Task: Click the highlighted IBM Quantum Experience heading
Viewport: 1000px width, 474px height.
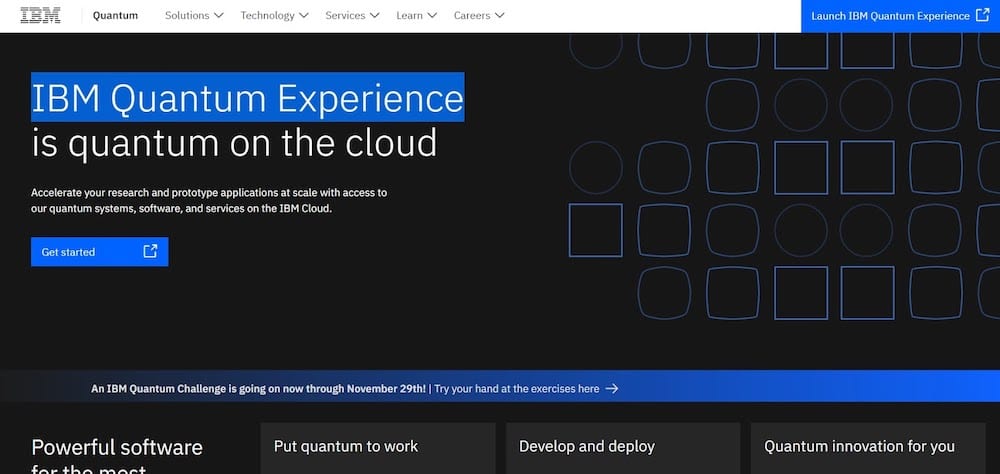Action: click(247, 98)
